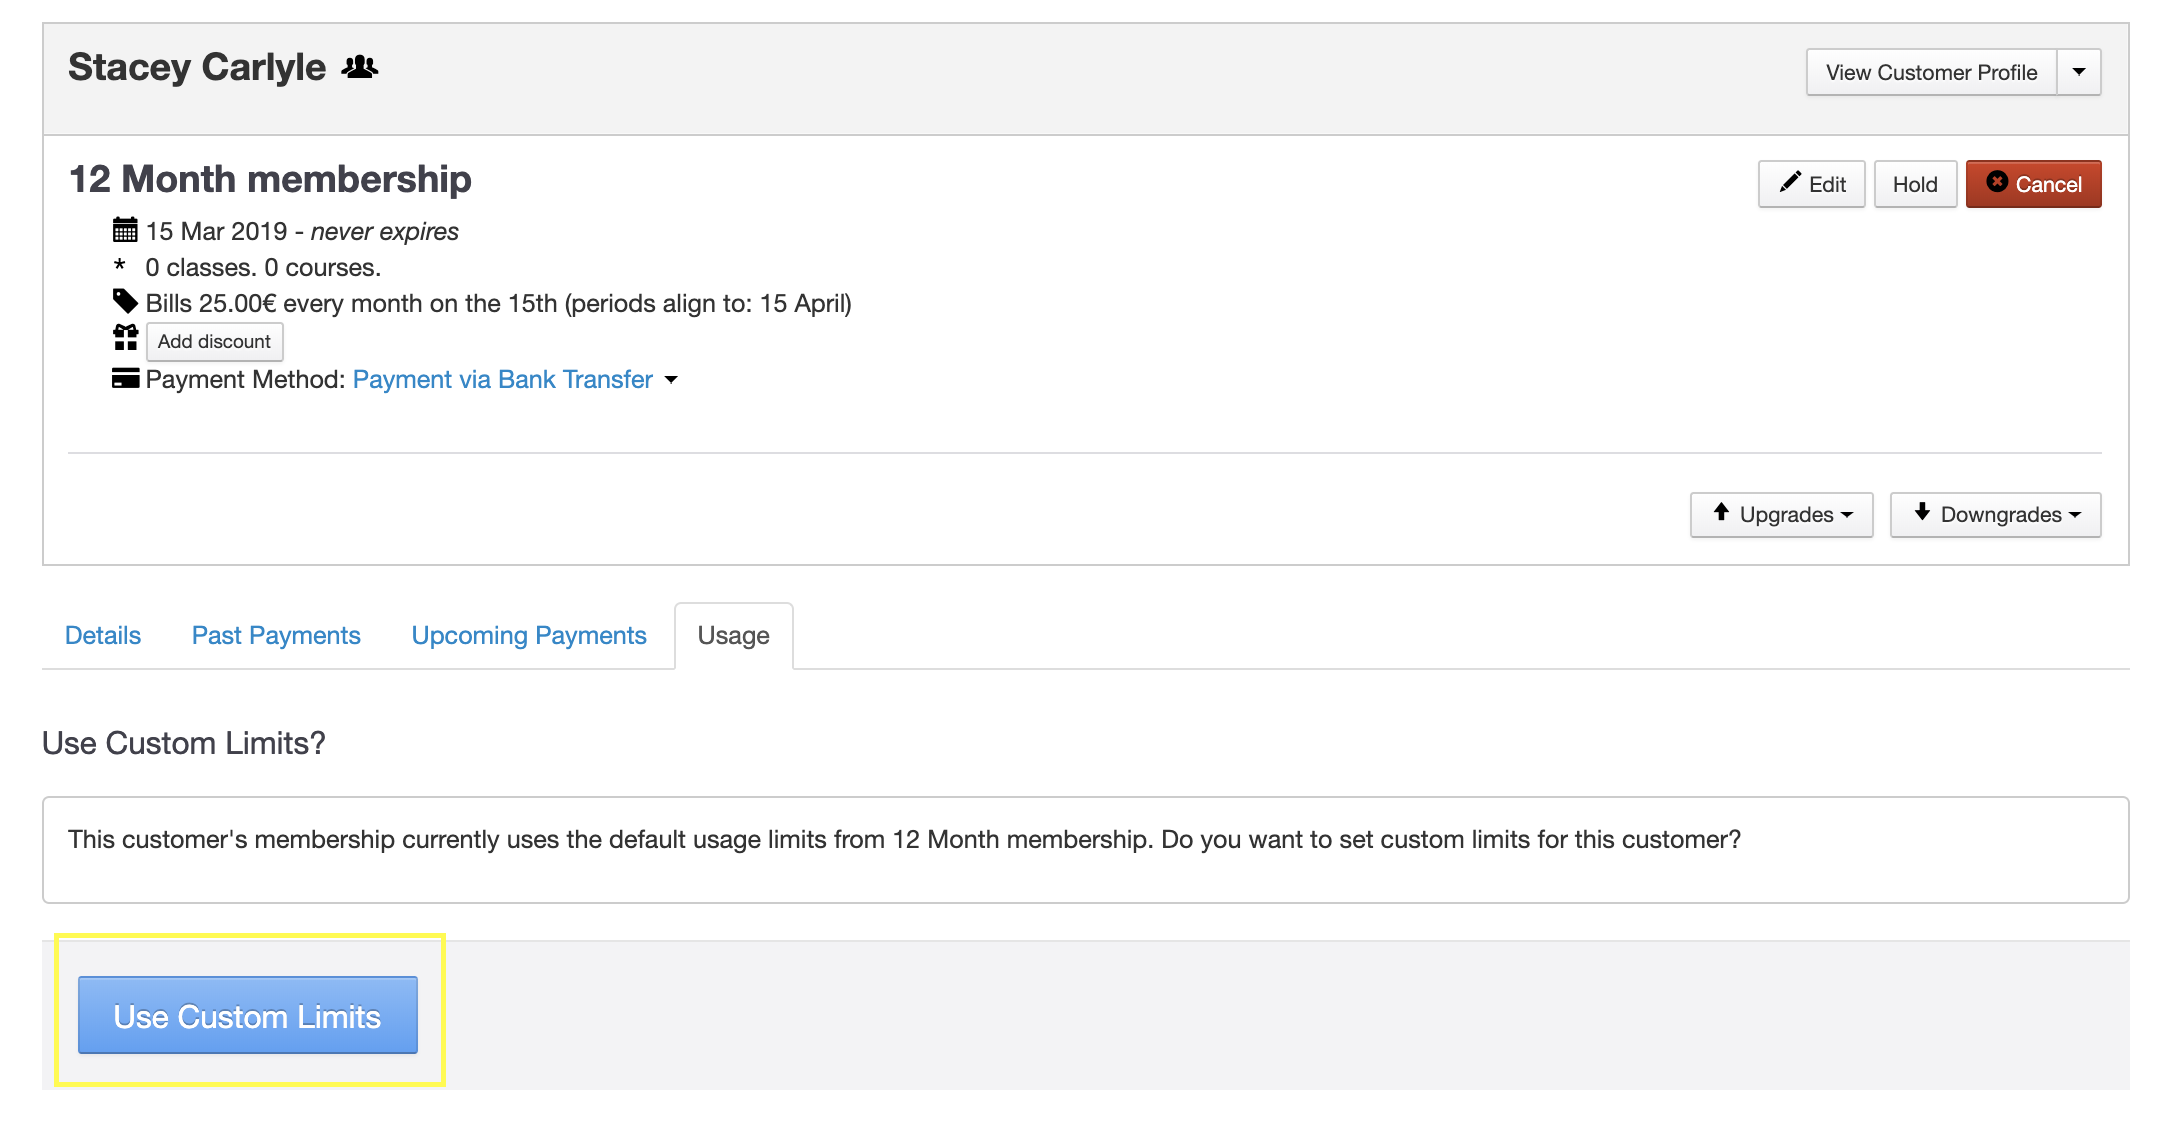Image resolution: width=2176 pixels, height=1122 pixels.
Task: Click the Use Custom Limits button
Action: [248, 1015]
